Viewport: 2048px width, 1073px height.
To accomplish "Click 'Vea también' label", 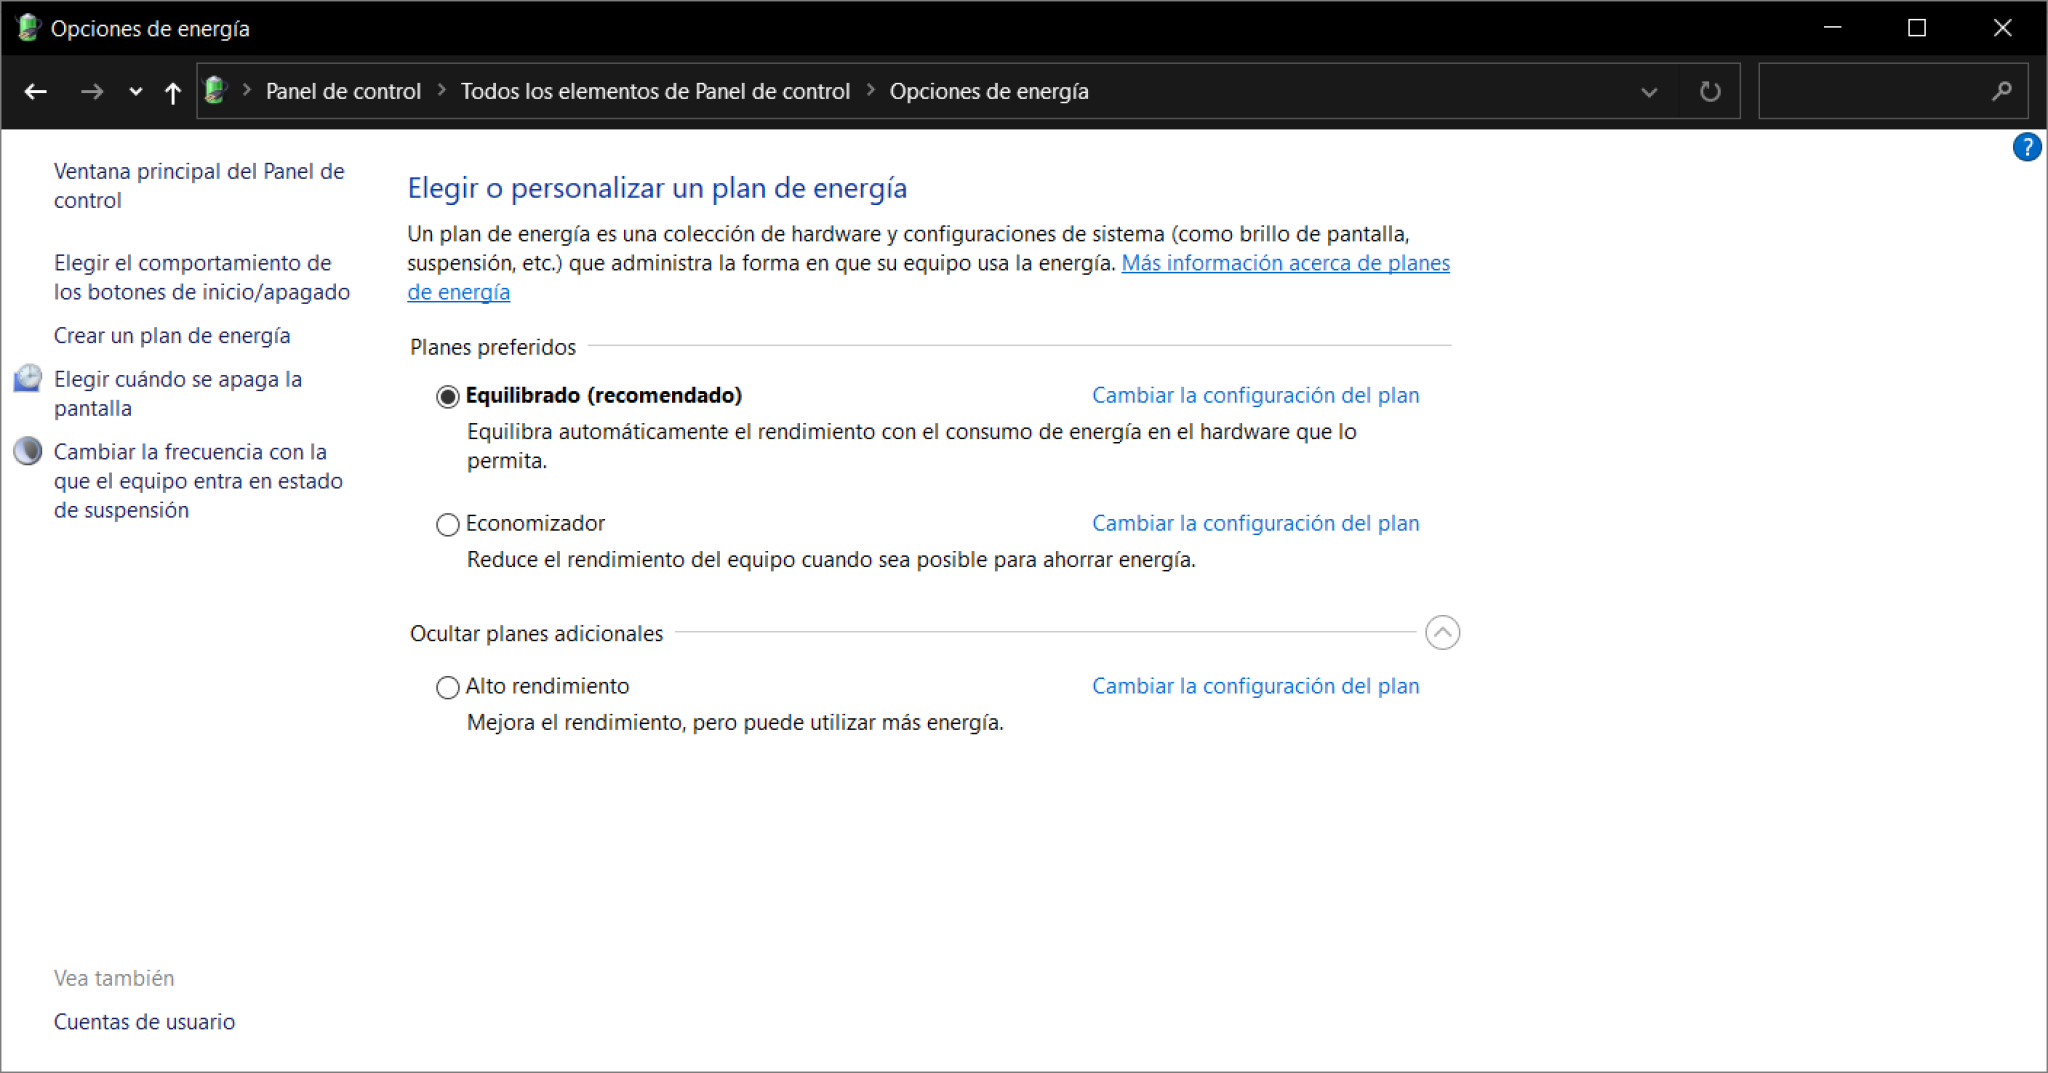I will click(x=114, y=978).
